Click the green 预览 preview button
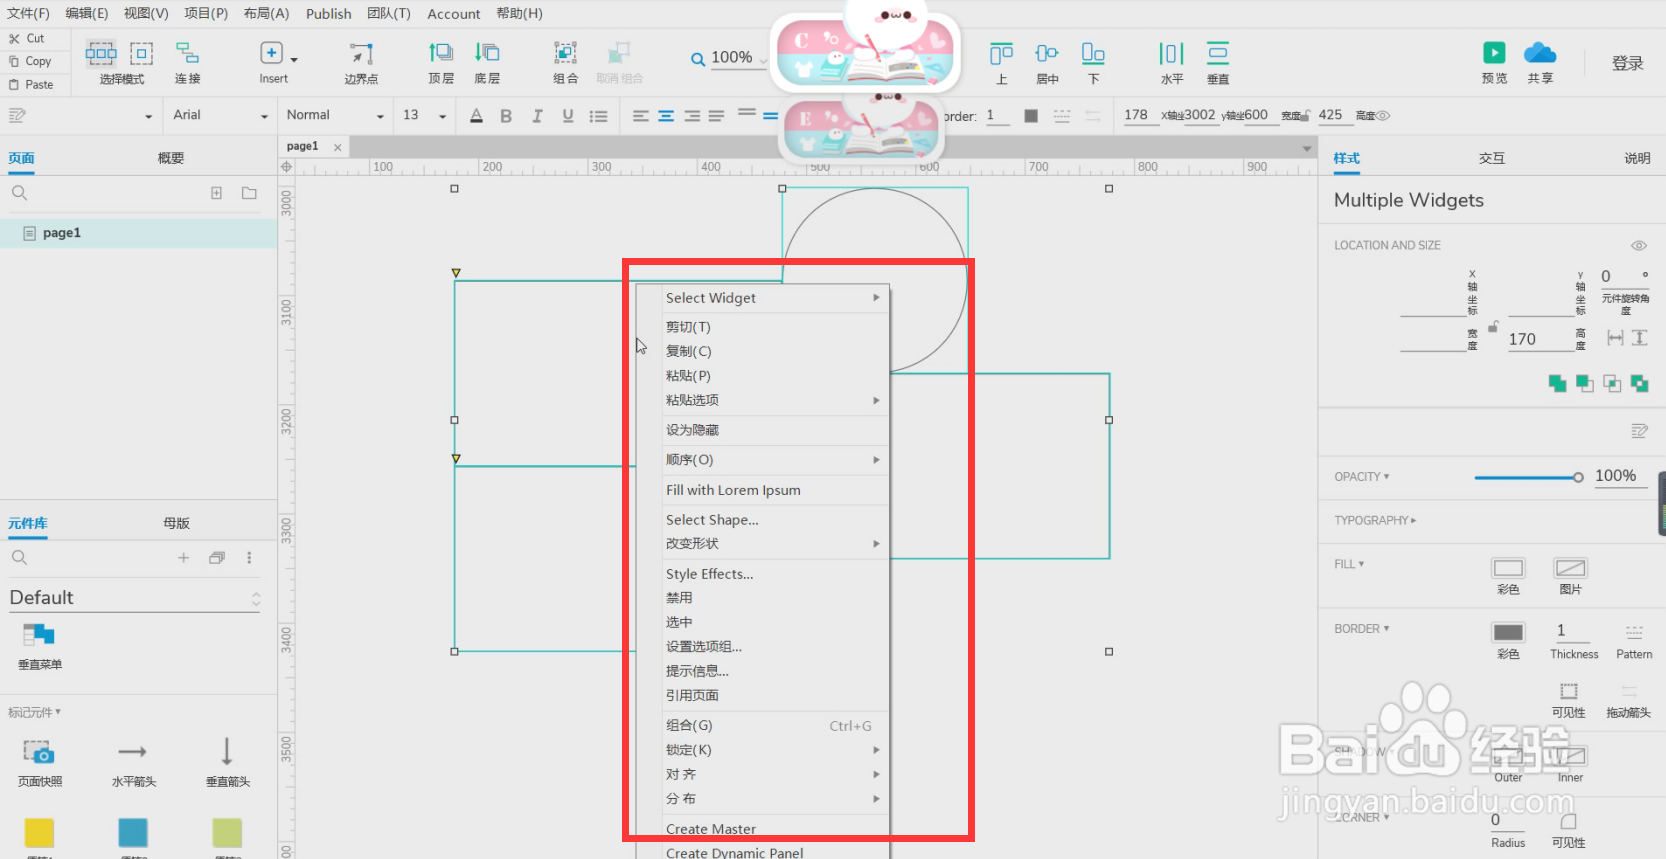The height and width of the screenshot is (859, 1666). [x=1494, y=53]
